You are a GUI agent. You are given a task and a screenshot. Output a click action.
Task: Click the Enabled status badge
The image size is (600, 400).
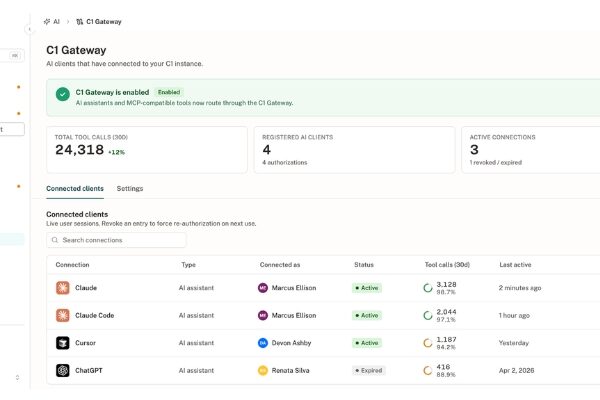tap(169, 92)
